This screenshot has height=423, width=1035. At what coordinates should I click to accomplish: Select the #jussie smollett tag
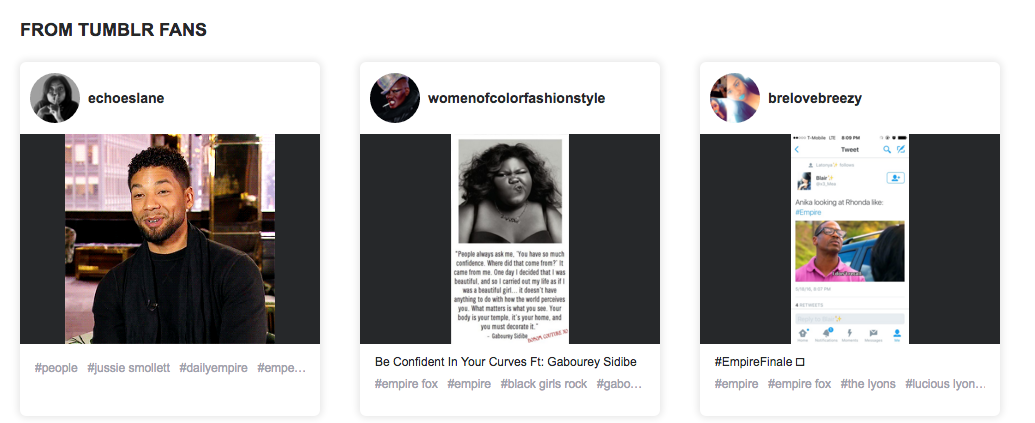pyautogui.click(x=128, y=368)
